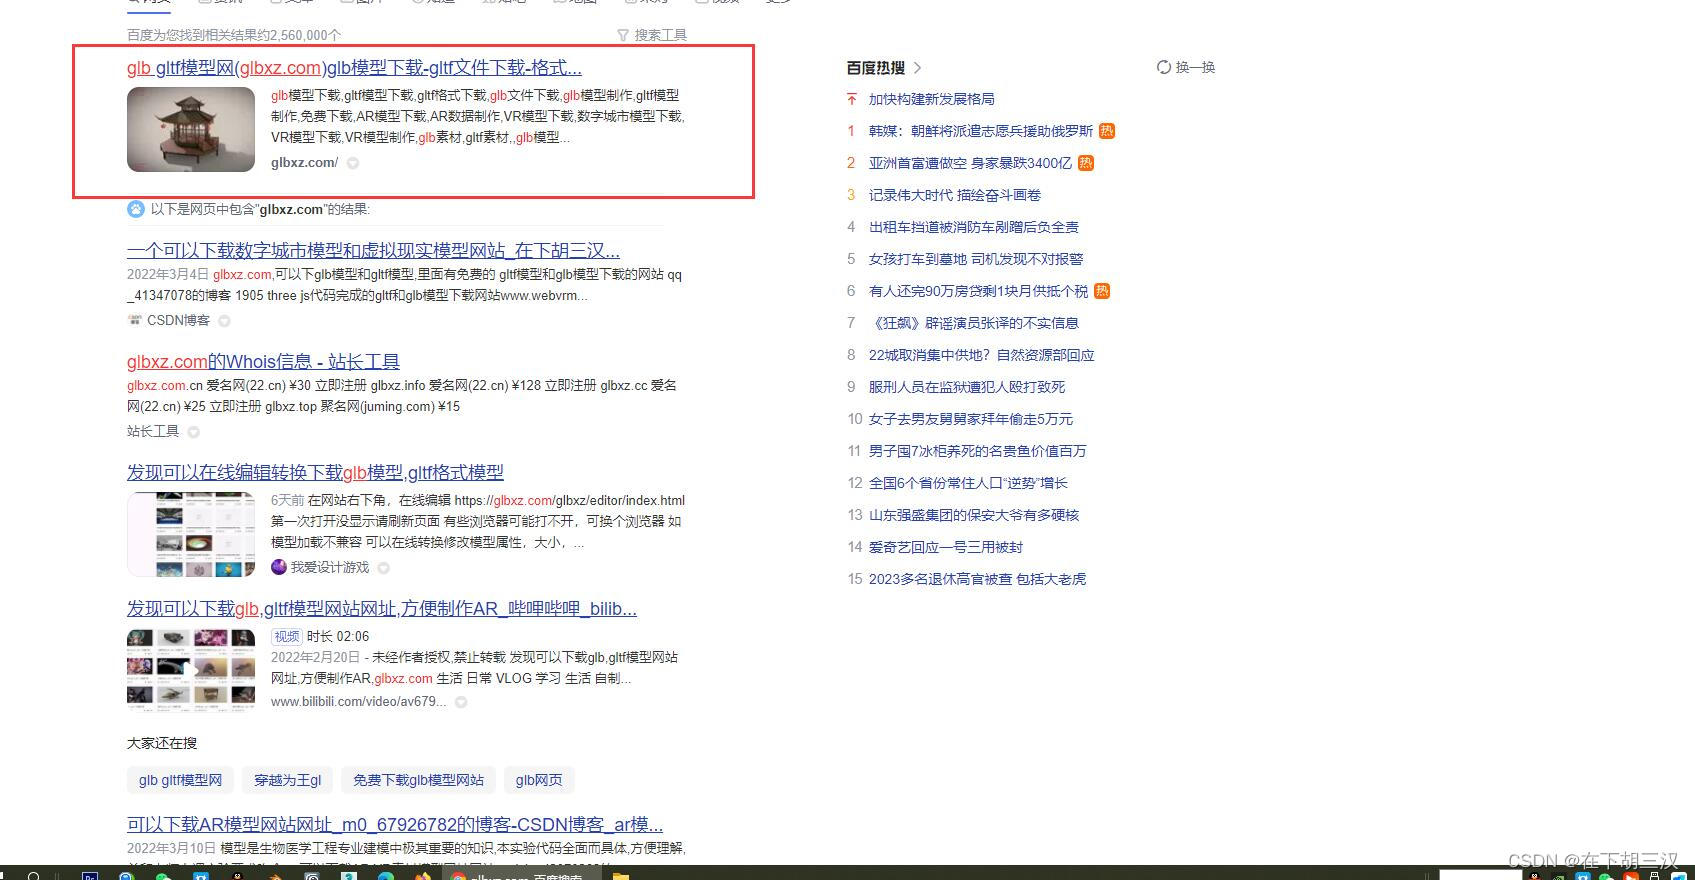Click the 大家还在搜 heading text
Screen dimensions: 1695x880
[x=162, y=743]
